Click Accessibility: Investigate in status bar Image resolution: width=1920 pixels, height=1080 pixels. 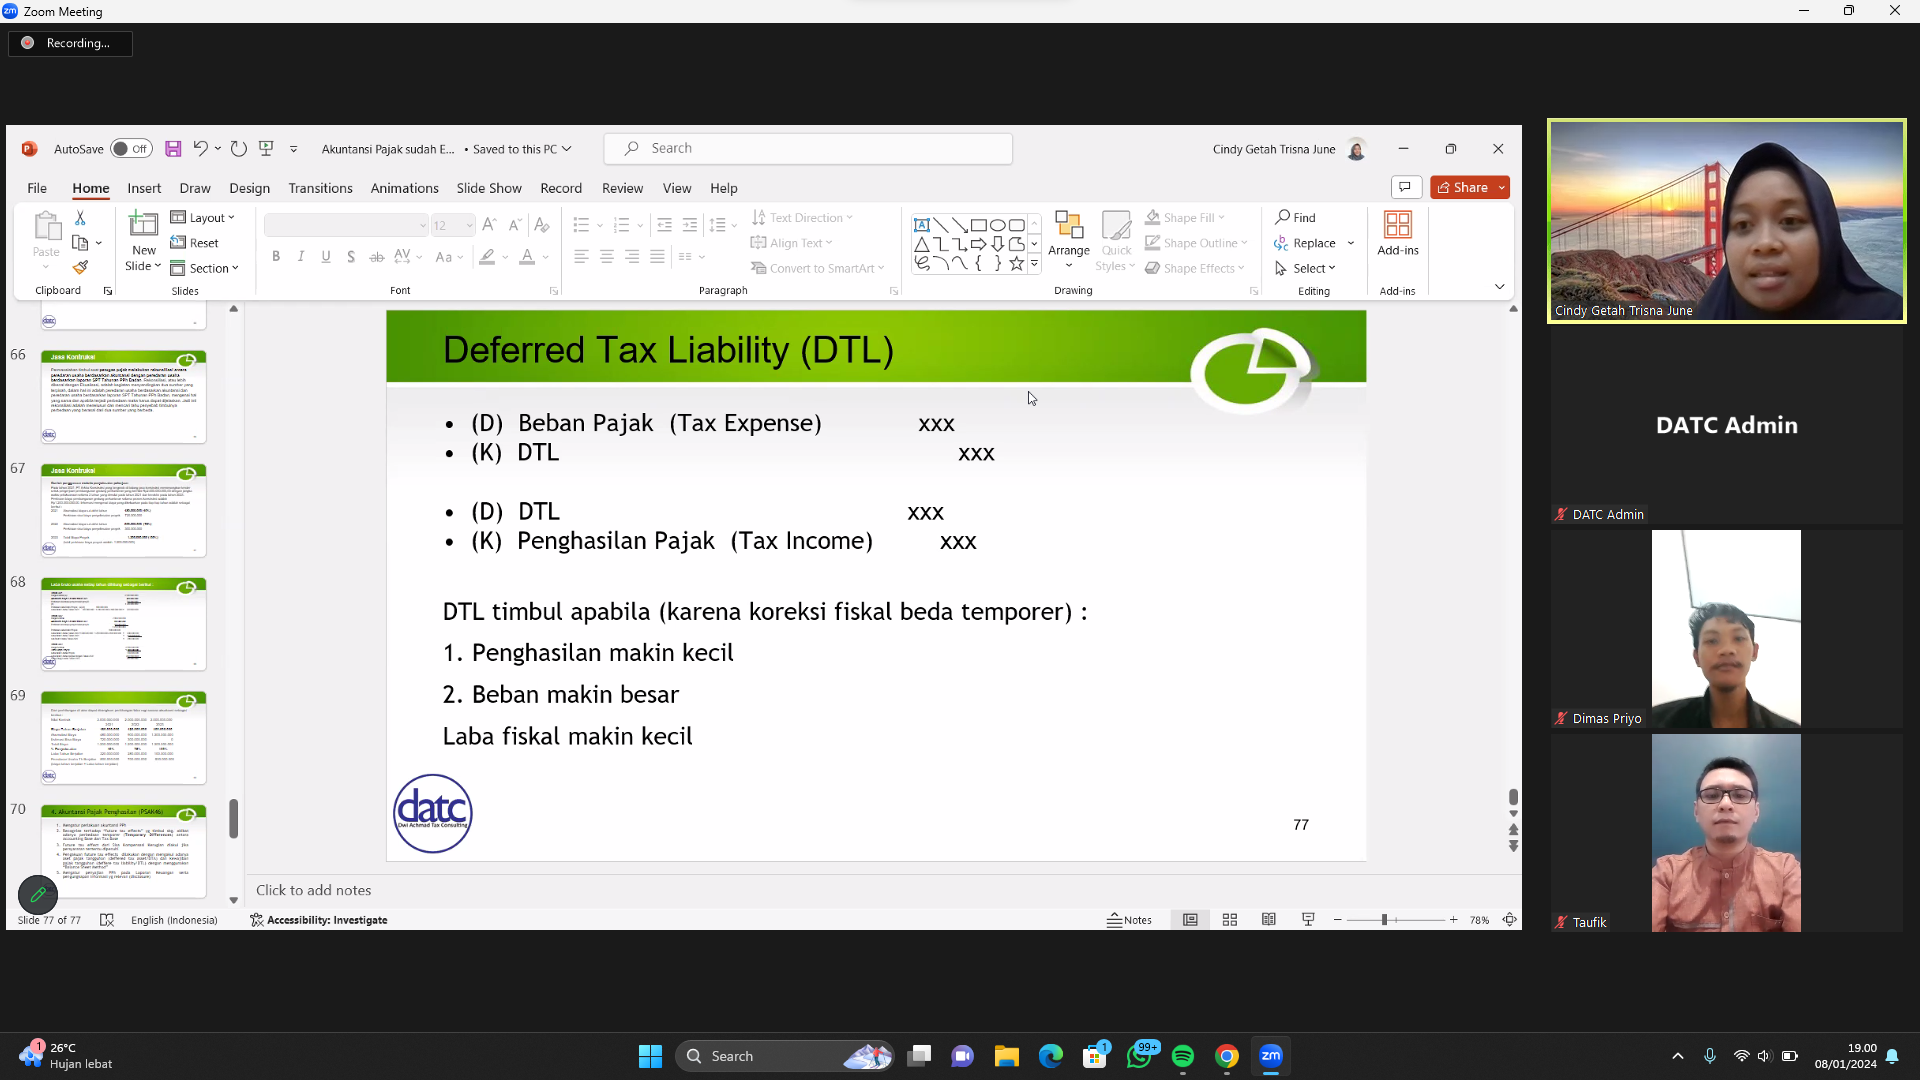[x=319, y=920]
